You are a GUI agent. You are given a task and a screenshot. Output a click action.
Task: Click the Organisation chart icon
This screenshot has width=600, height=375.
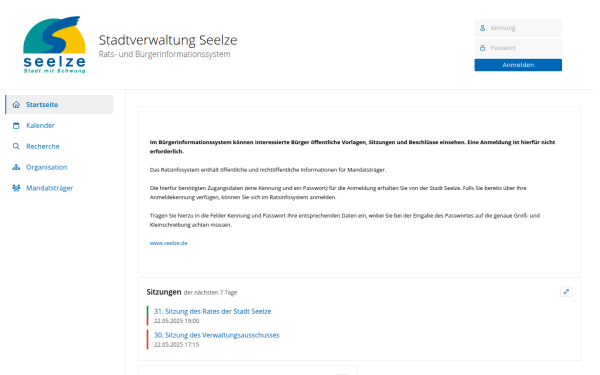tap(16, 167)
